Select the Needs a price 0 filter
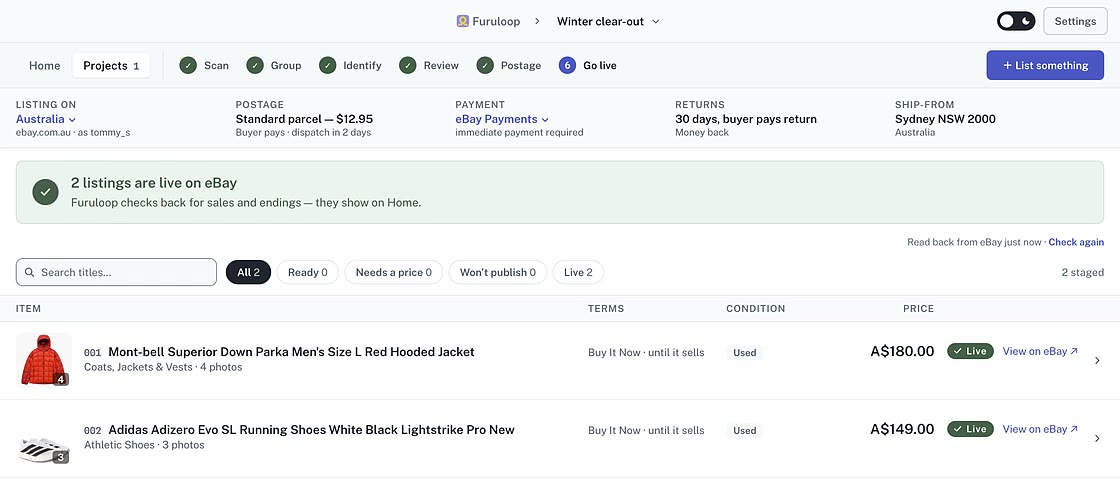This screenshot has height=486, width=1120. 394,272
